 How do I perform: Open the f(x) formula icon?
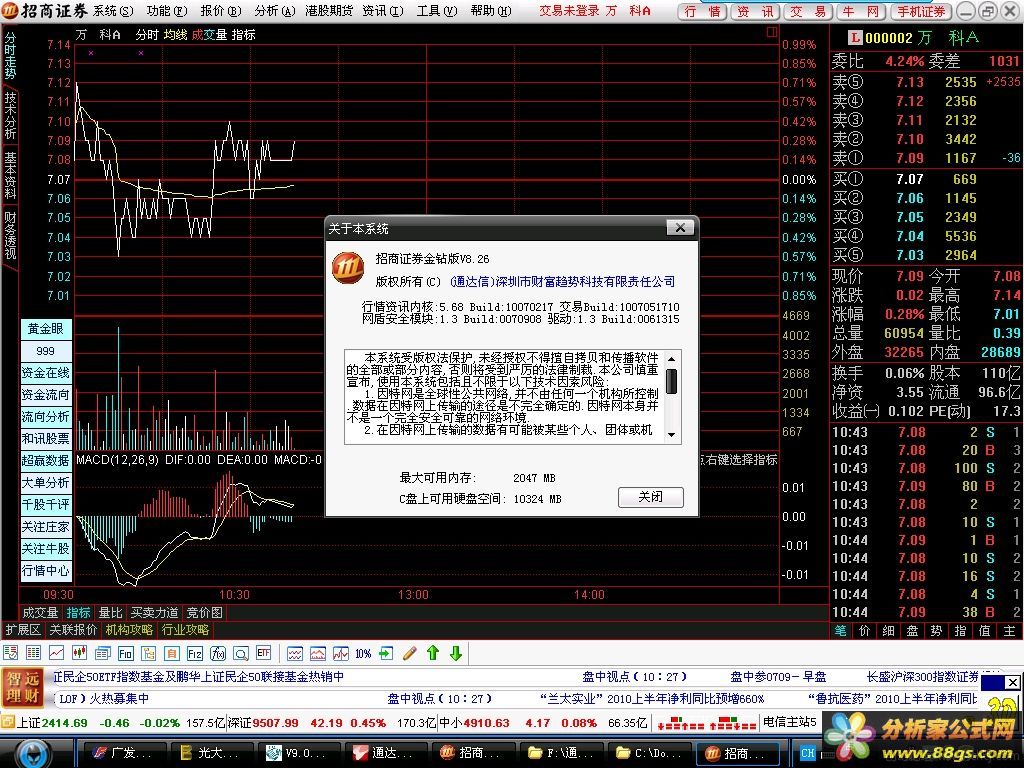217,652
